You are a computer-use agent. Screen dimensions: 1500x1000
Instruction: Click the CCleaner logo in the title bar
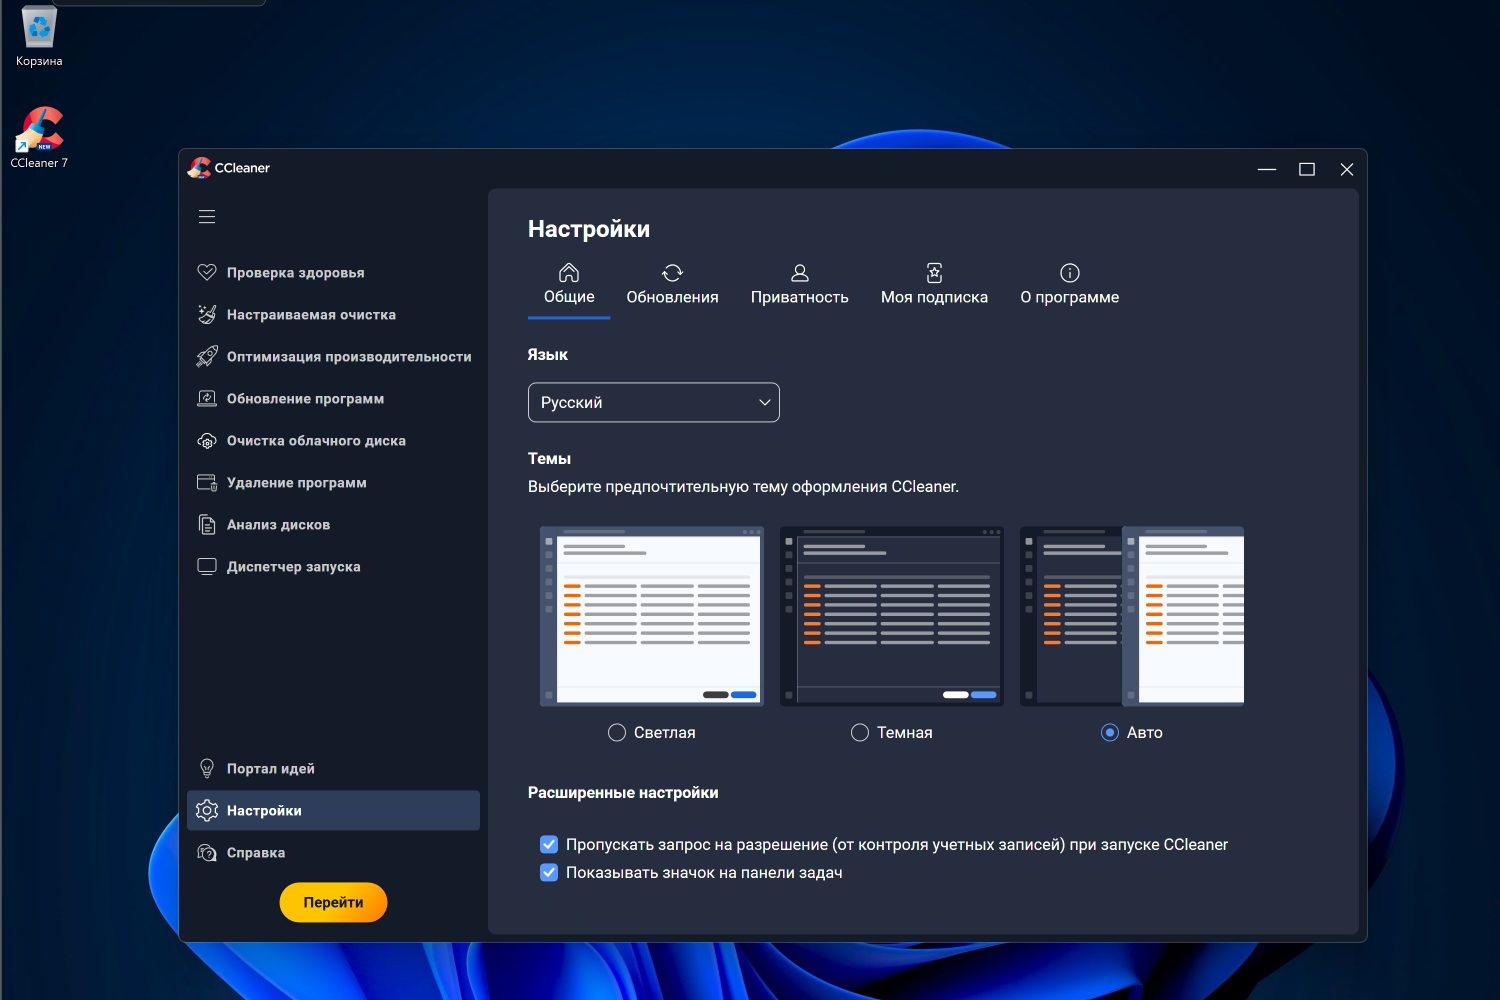(199, 168)
